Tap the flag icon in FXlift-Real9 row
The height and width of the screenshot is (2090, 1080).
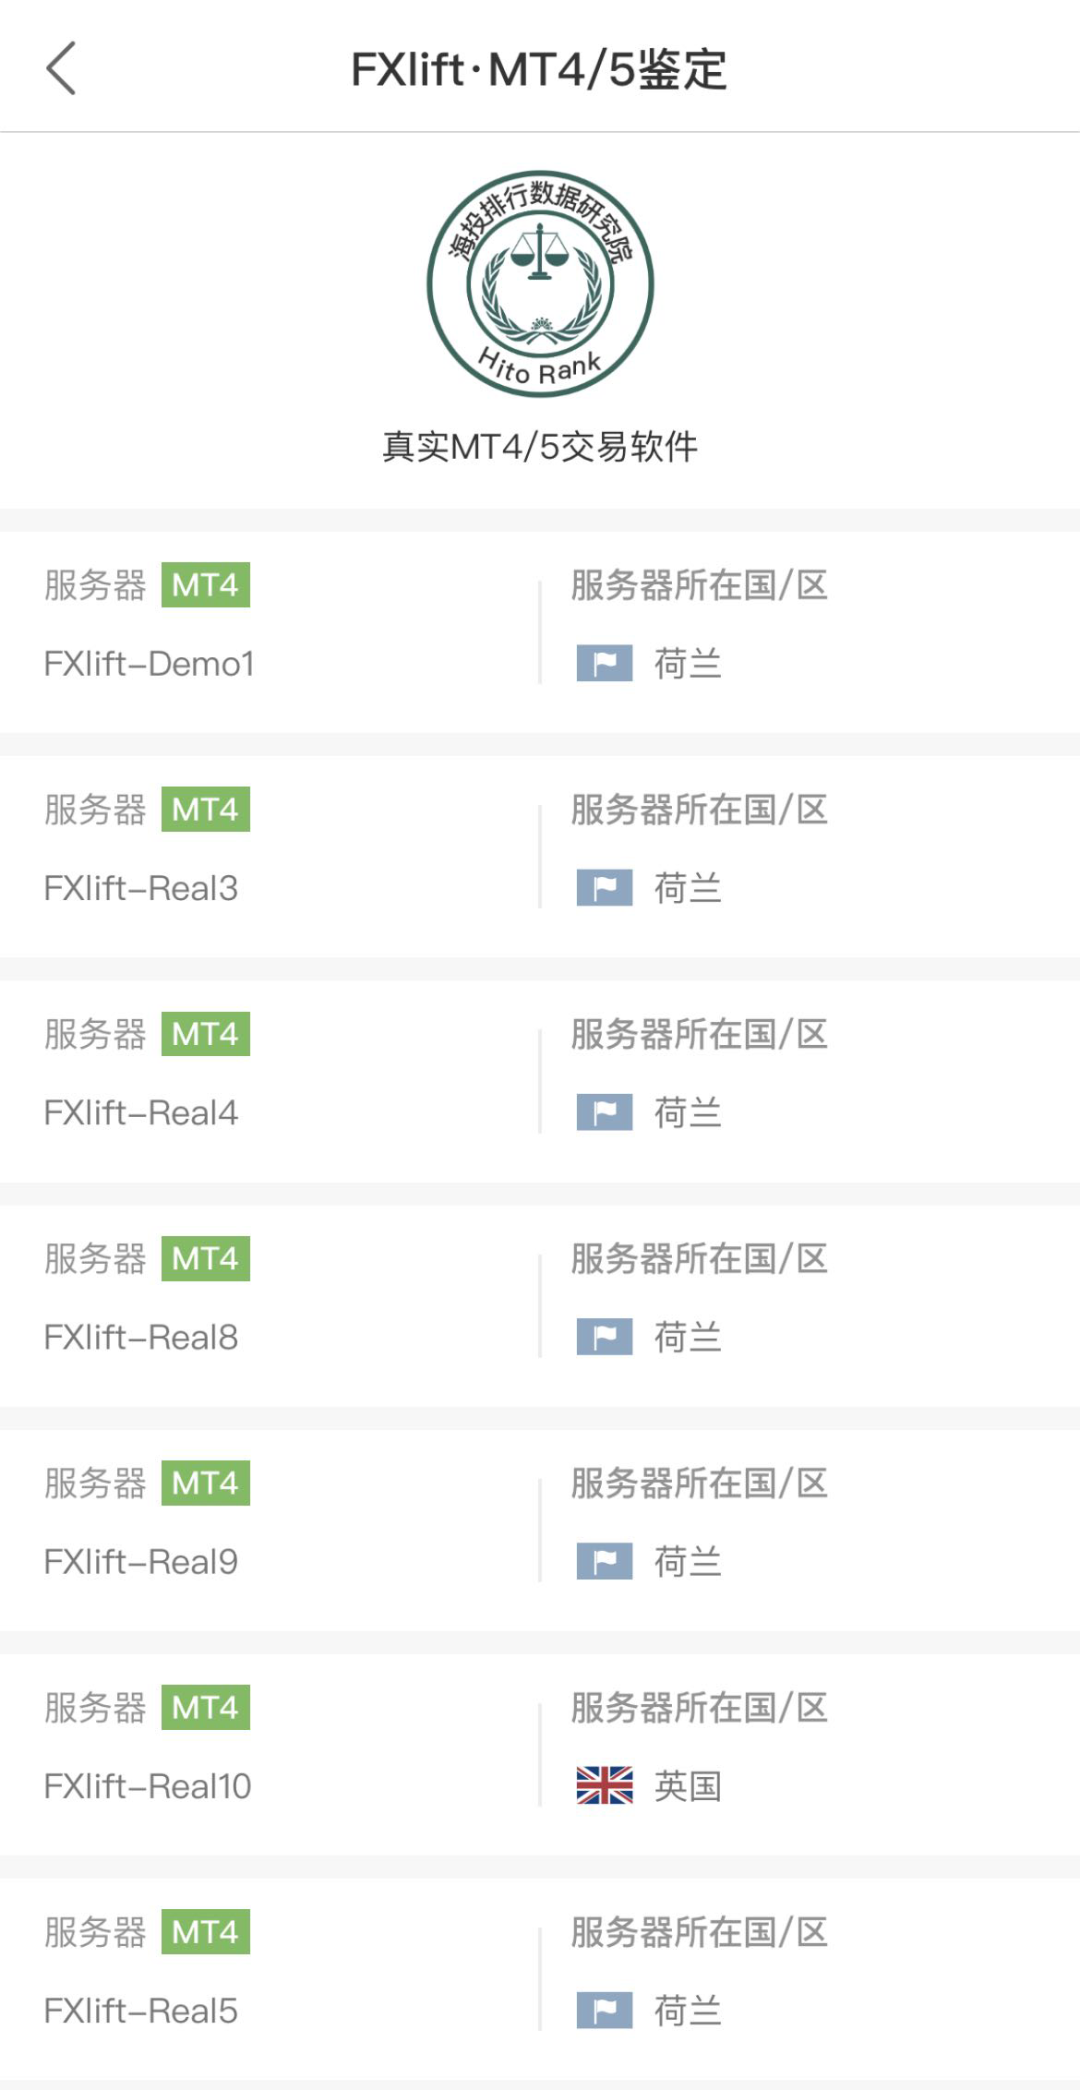tap(604, 1561)
